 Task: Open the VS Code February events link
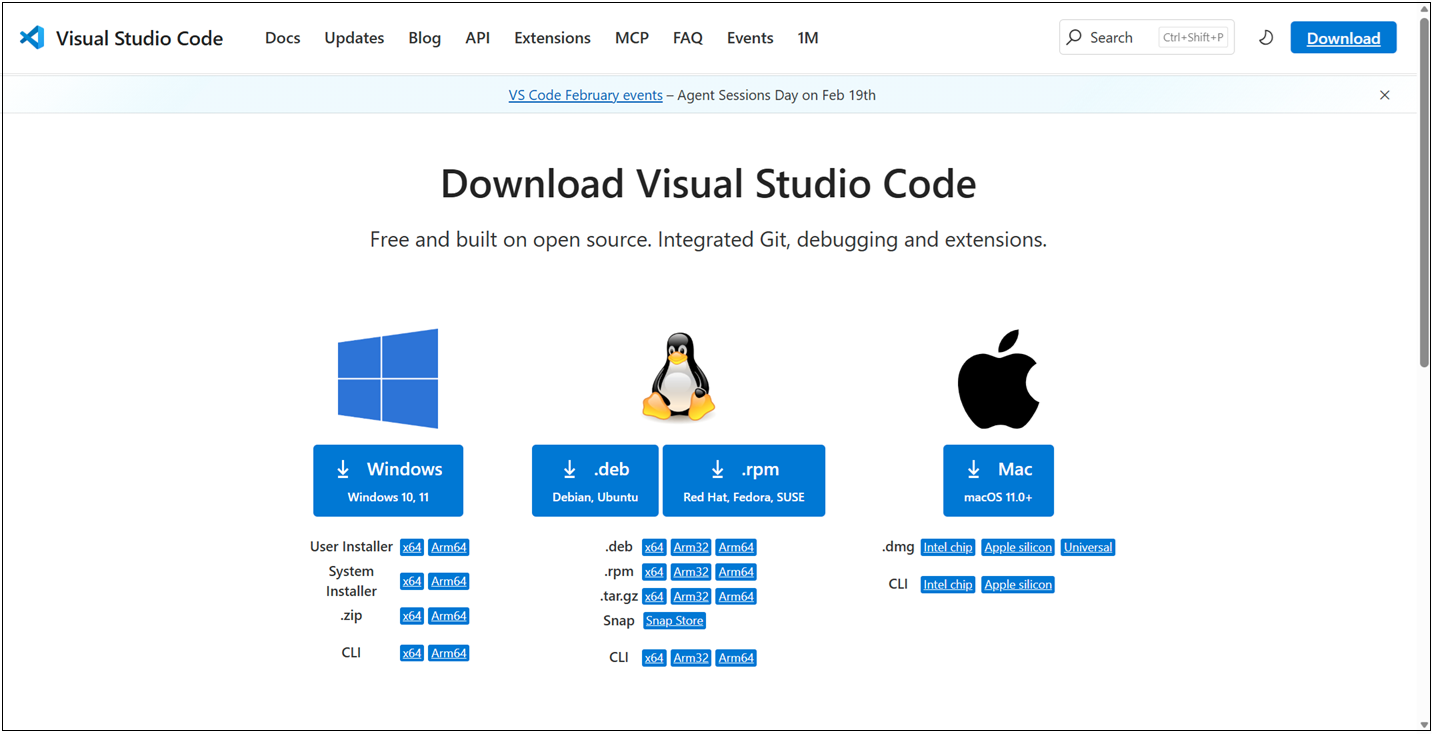click(x=585, y=95)
